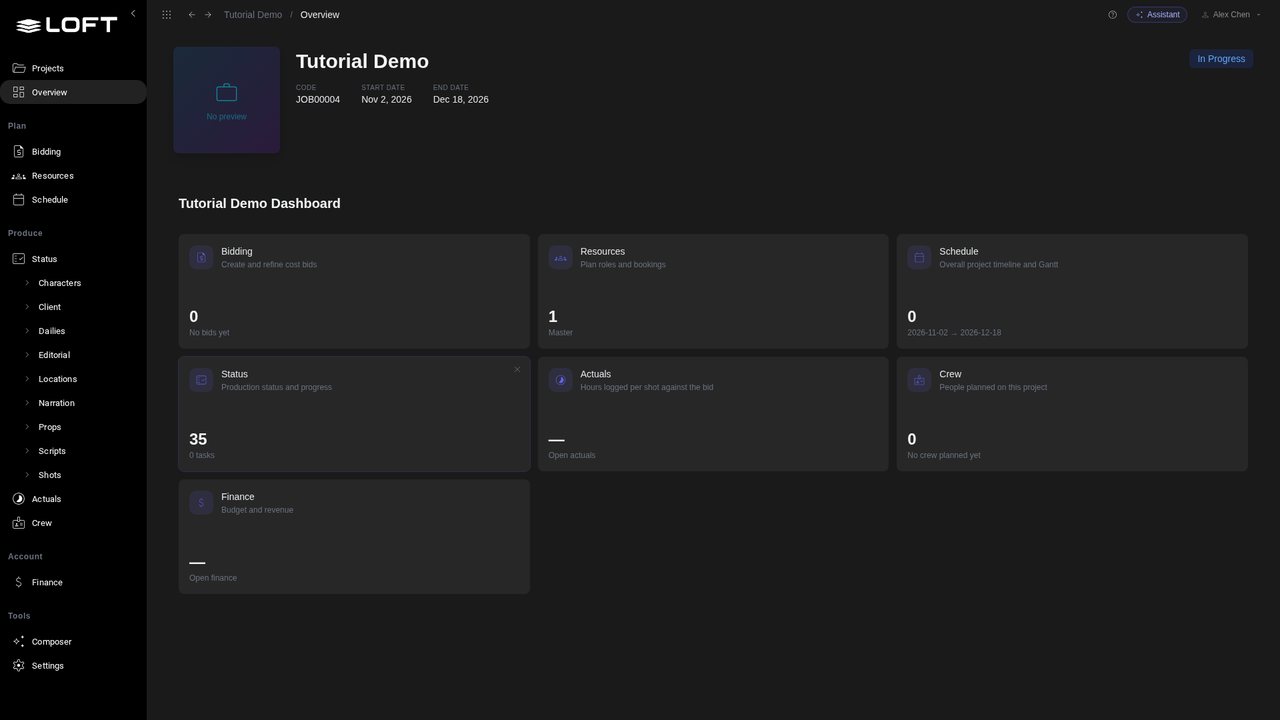1280x720 pixels.
Task: Expand the Characters tree item
Action: [27, 283]
